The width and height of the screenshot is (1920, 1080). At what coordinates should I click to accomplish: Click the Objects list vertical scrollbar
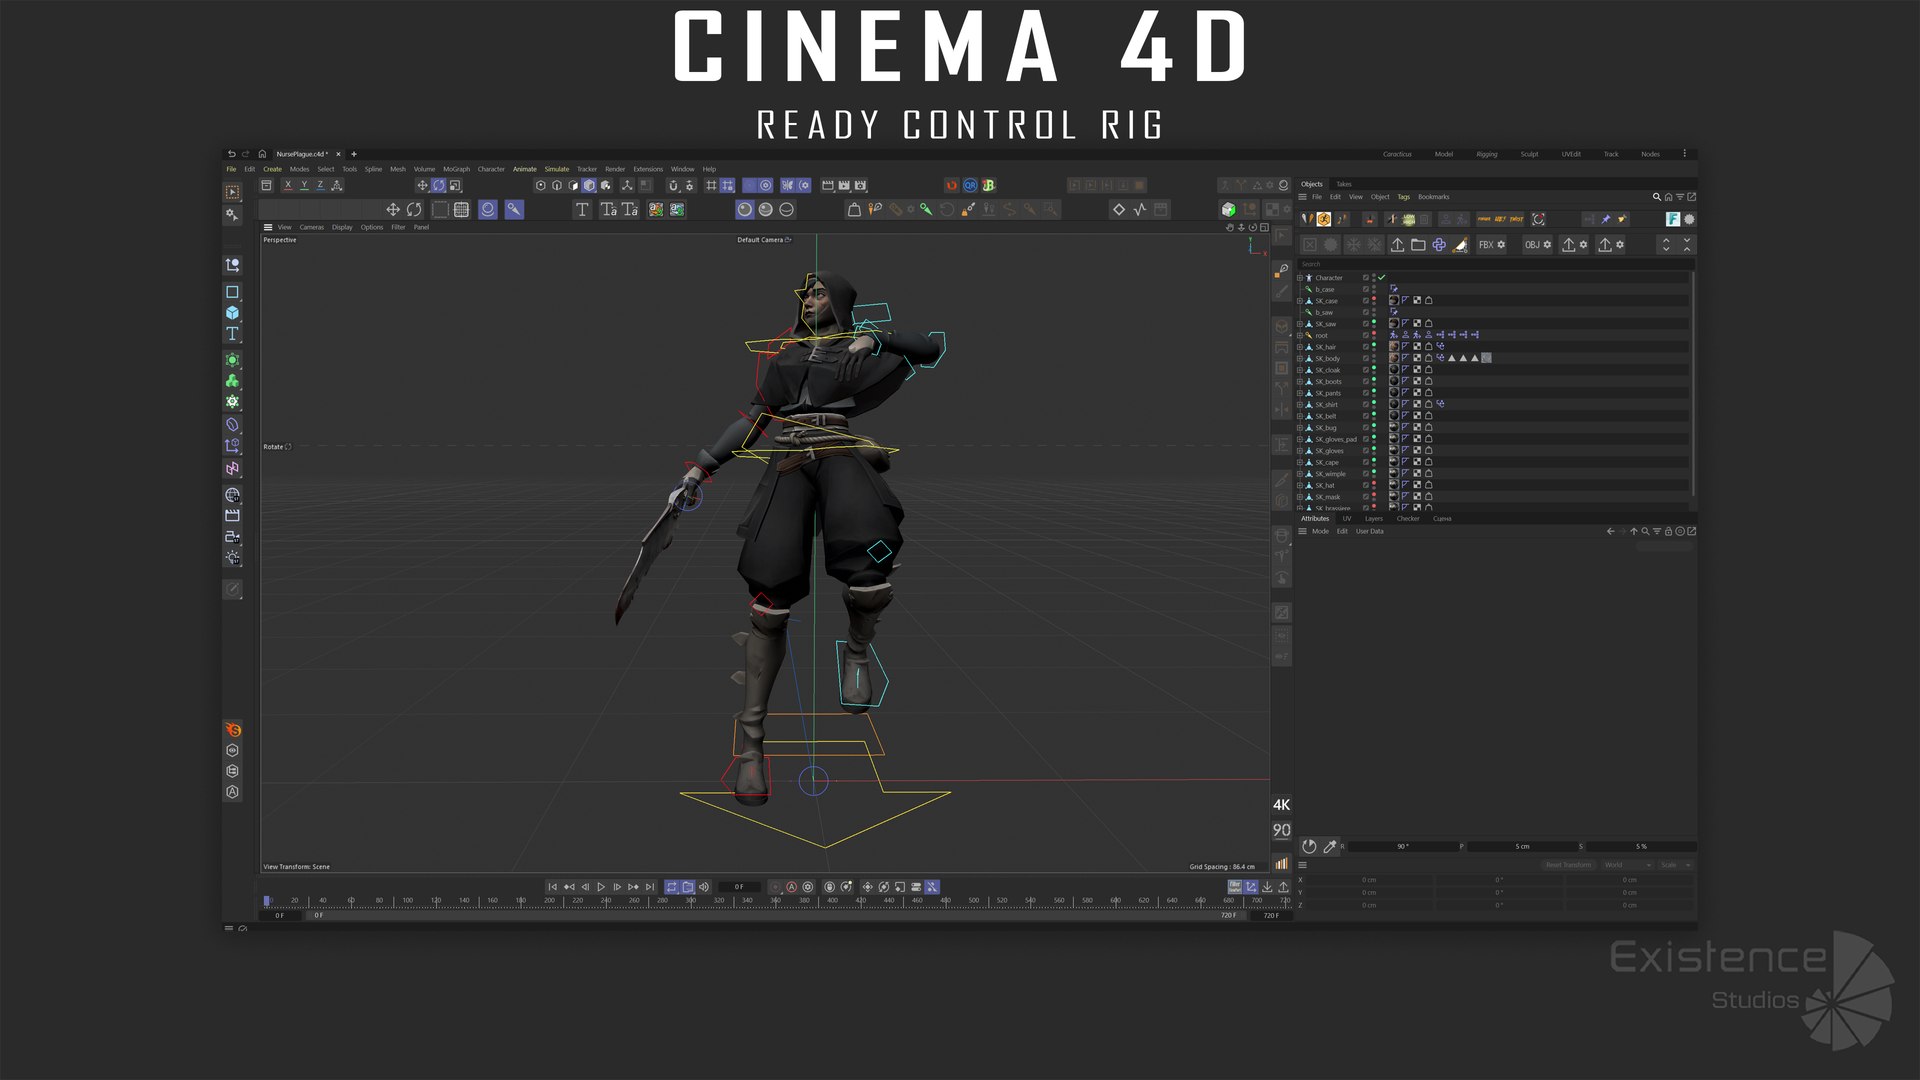[x=1692, y=385]
